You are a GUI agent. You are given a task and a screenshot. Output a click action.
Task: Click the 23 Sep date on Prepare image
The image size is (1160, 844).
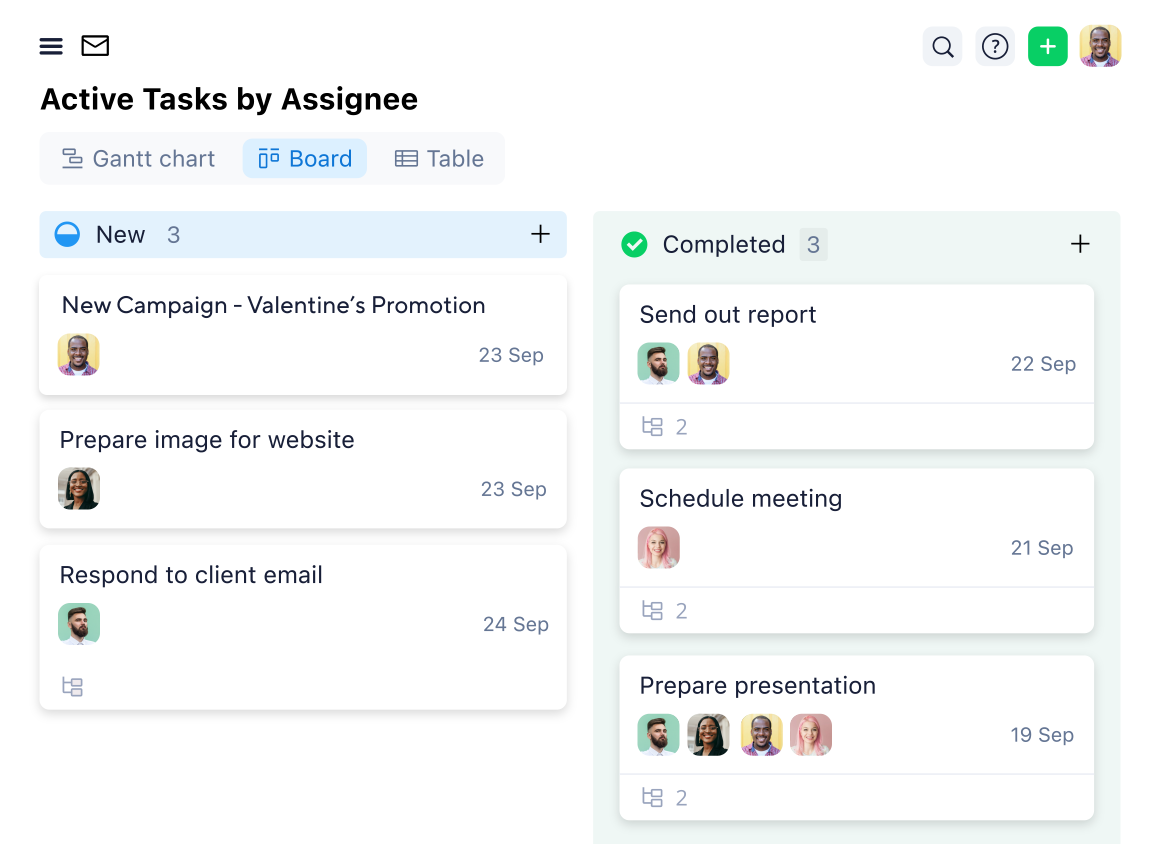(x=513, y=489)
